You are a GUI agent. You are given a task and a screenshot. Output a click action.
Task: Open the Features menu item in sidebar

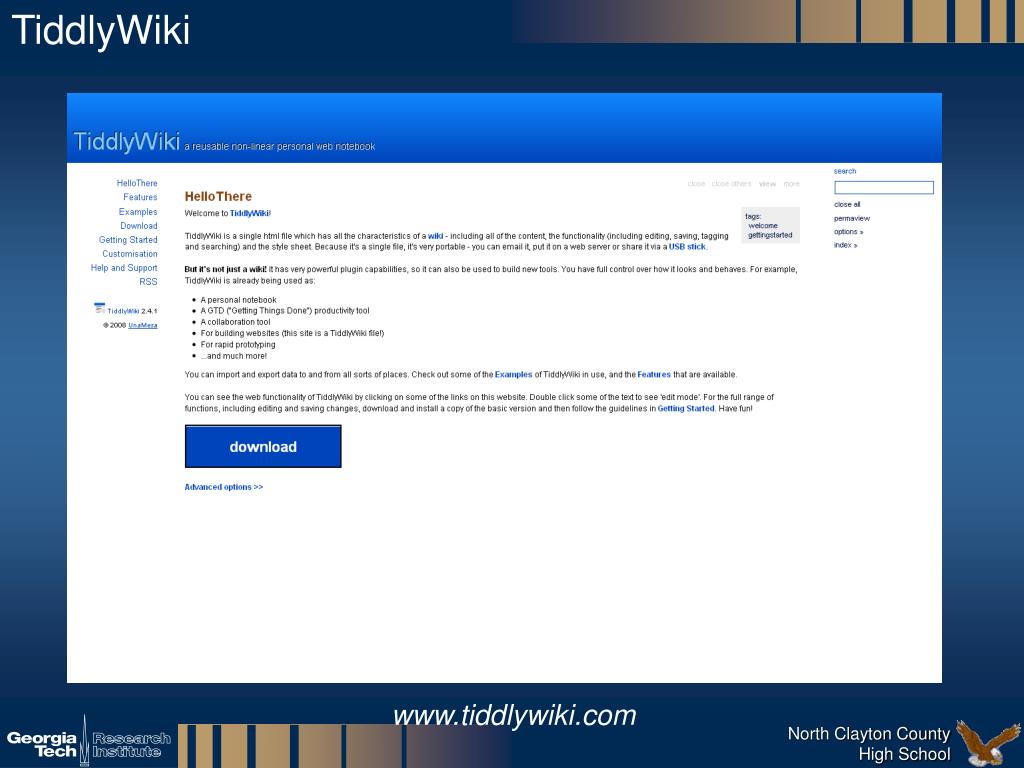[x=140, y=197]
